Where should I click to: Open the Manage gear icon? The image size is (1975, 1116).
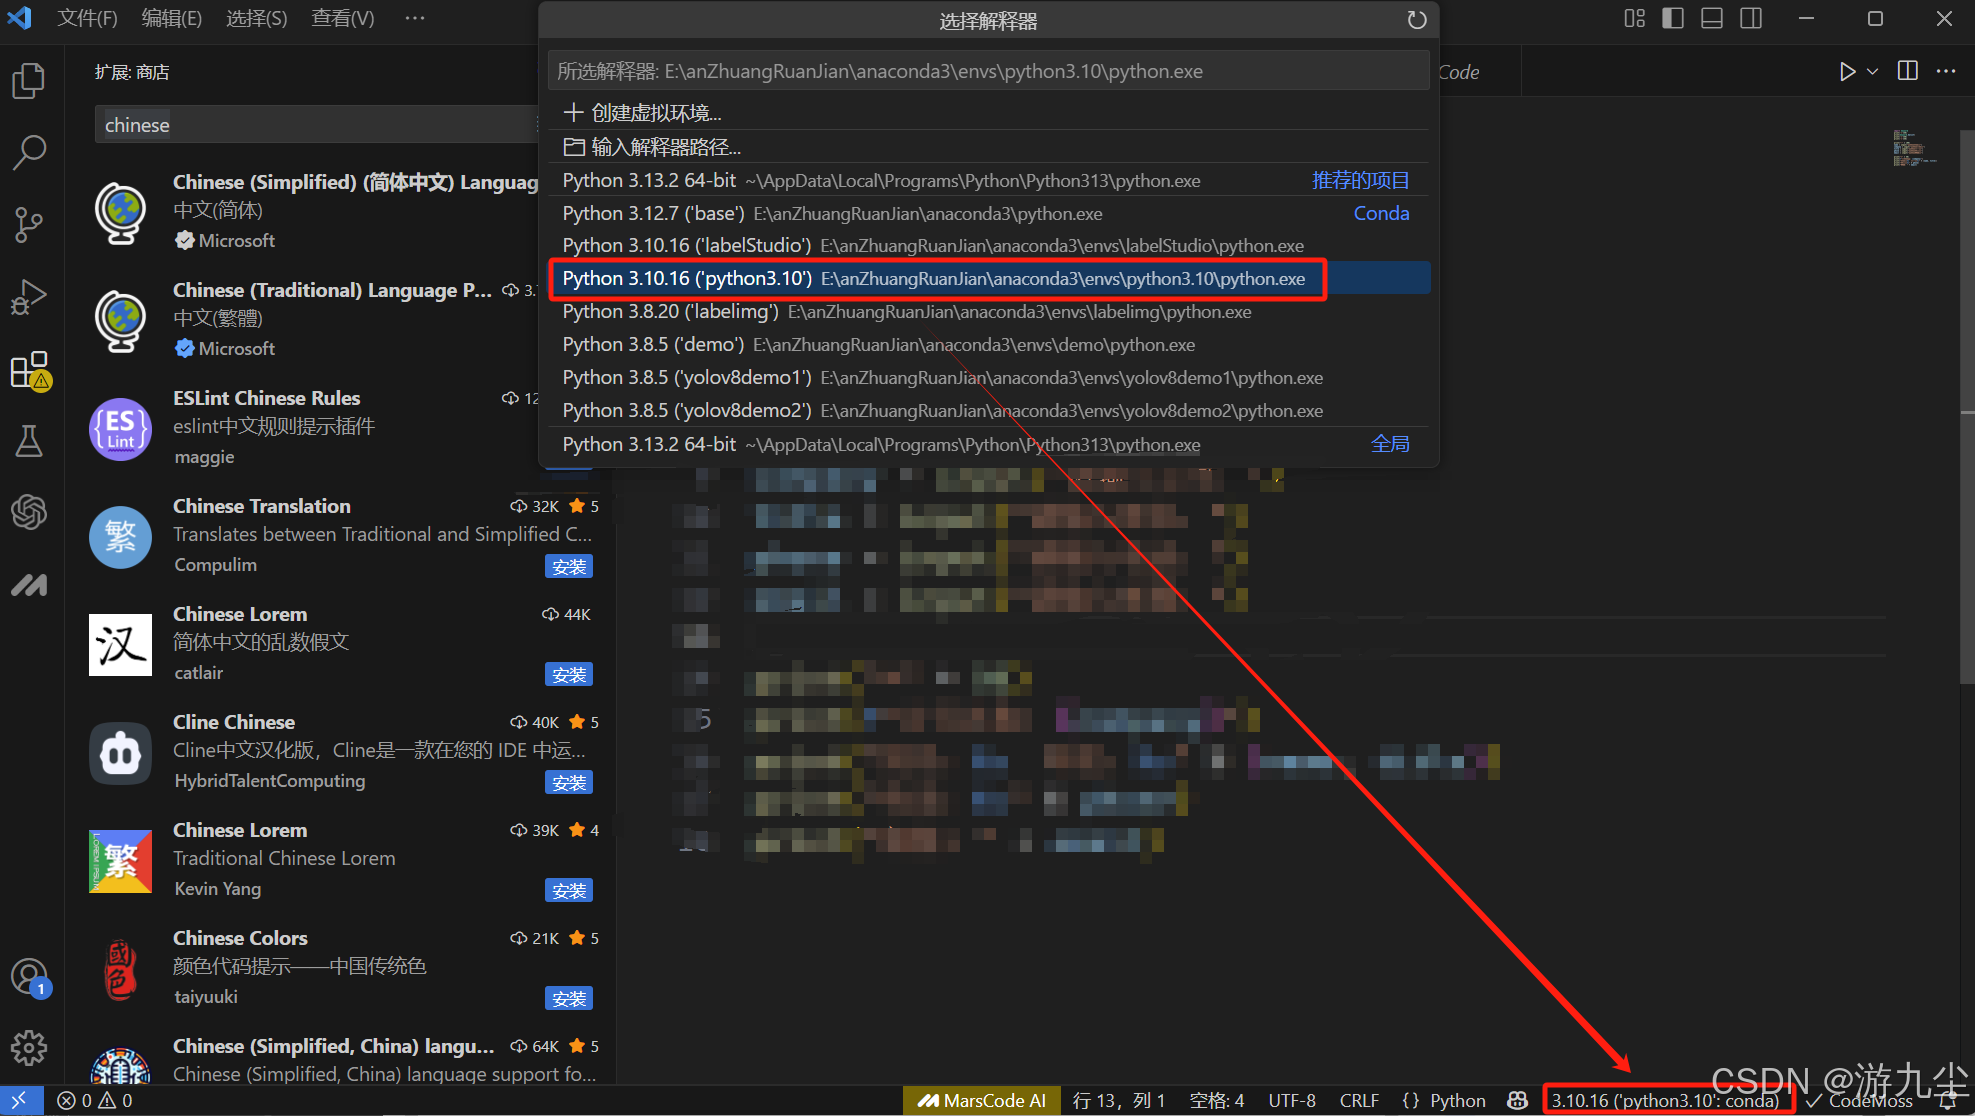(29, 1047)
